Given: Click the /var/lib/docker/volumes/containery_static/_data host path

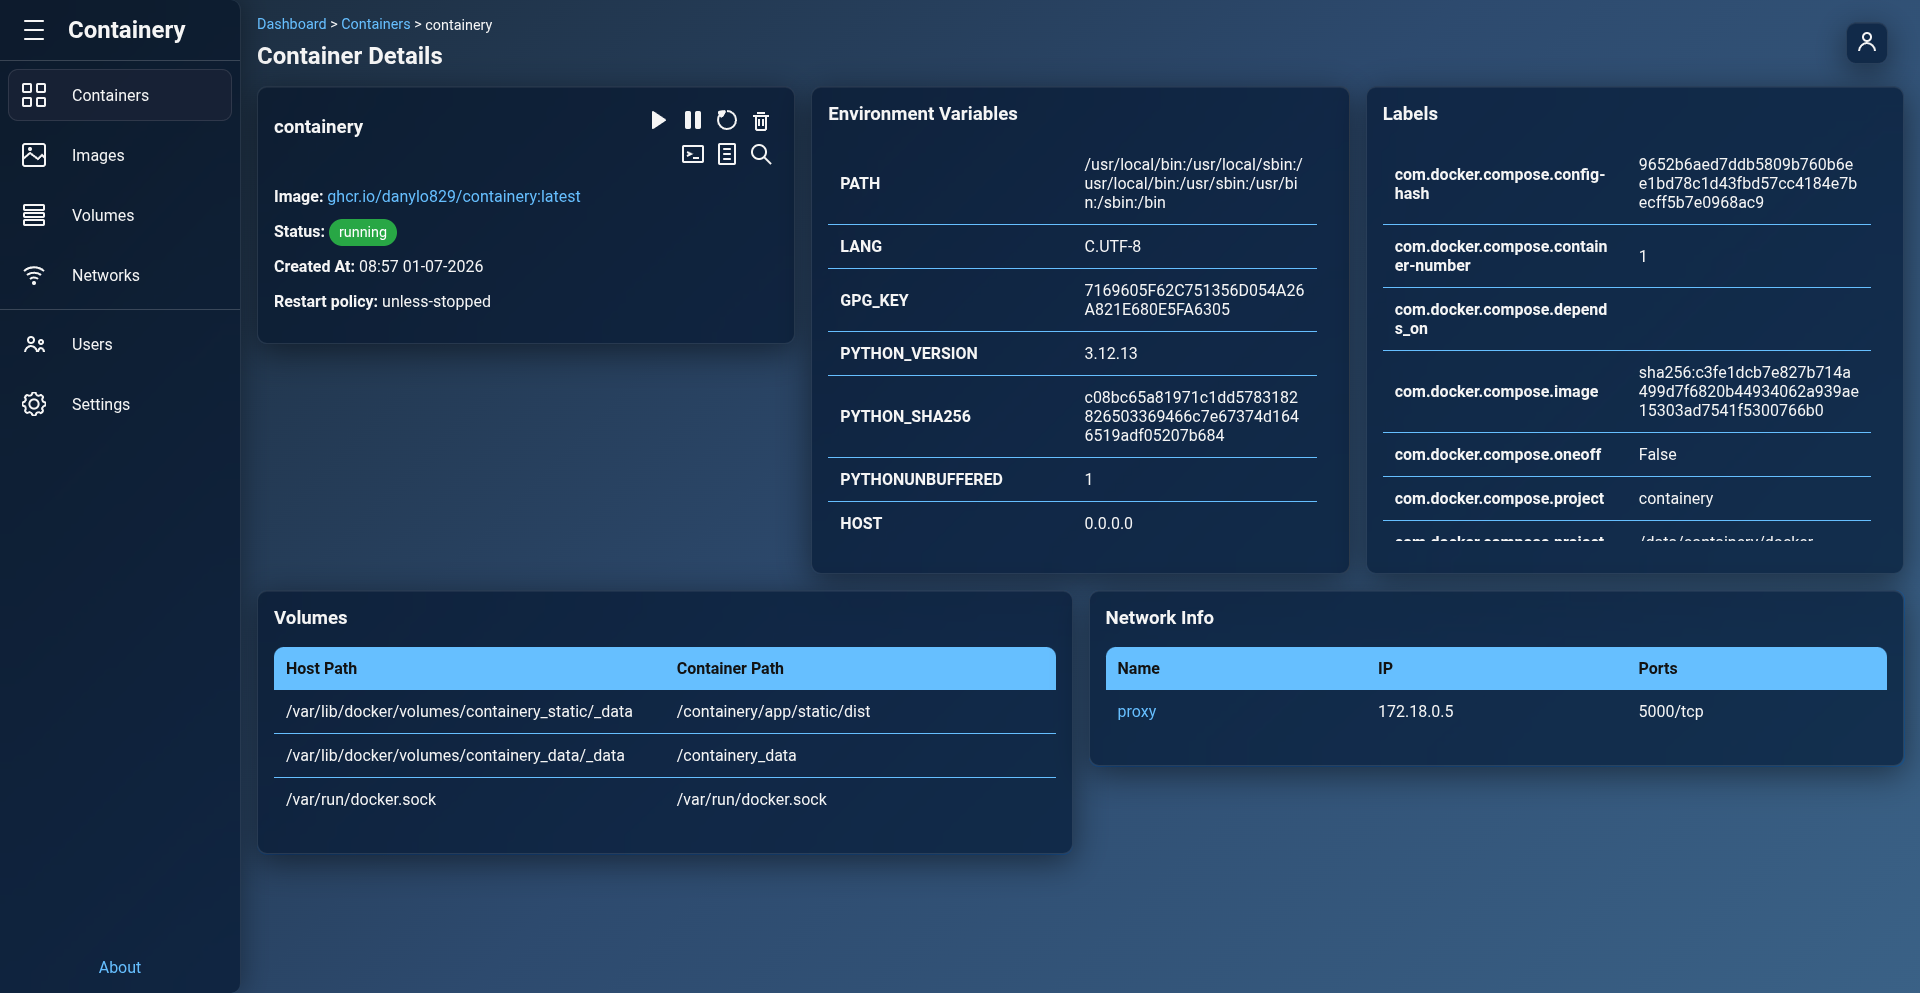Looking at the screenshot, I should coord(459,711).
